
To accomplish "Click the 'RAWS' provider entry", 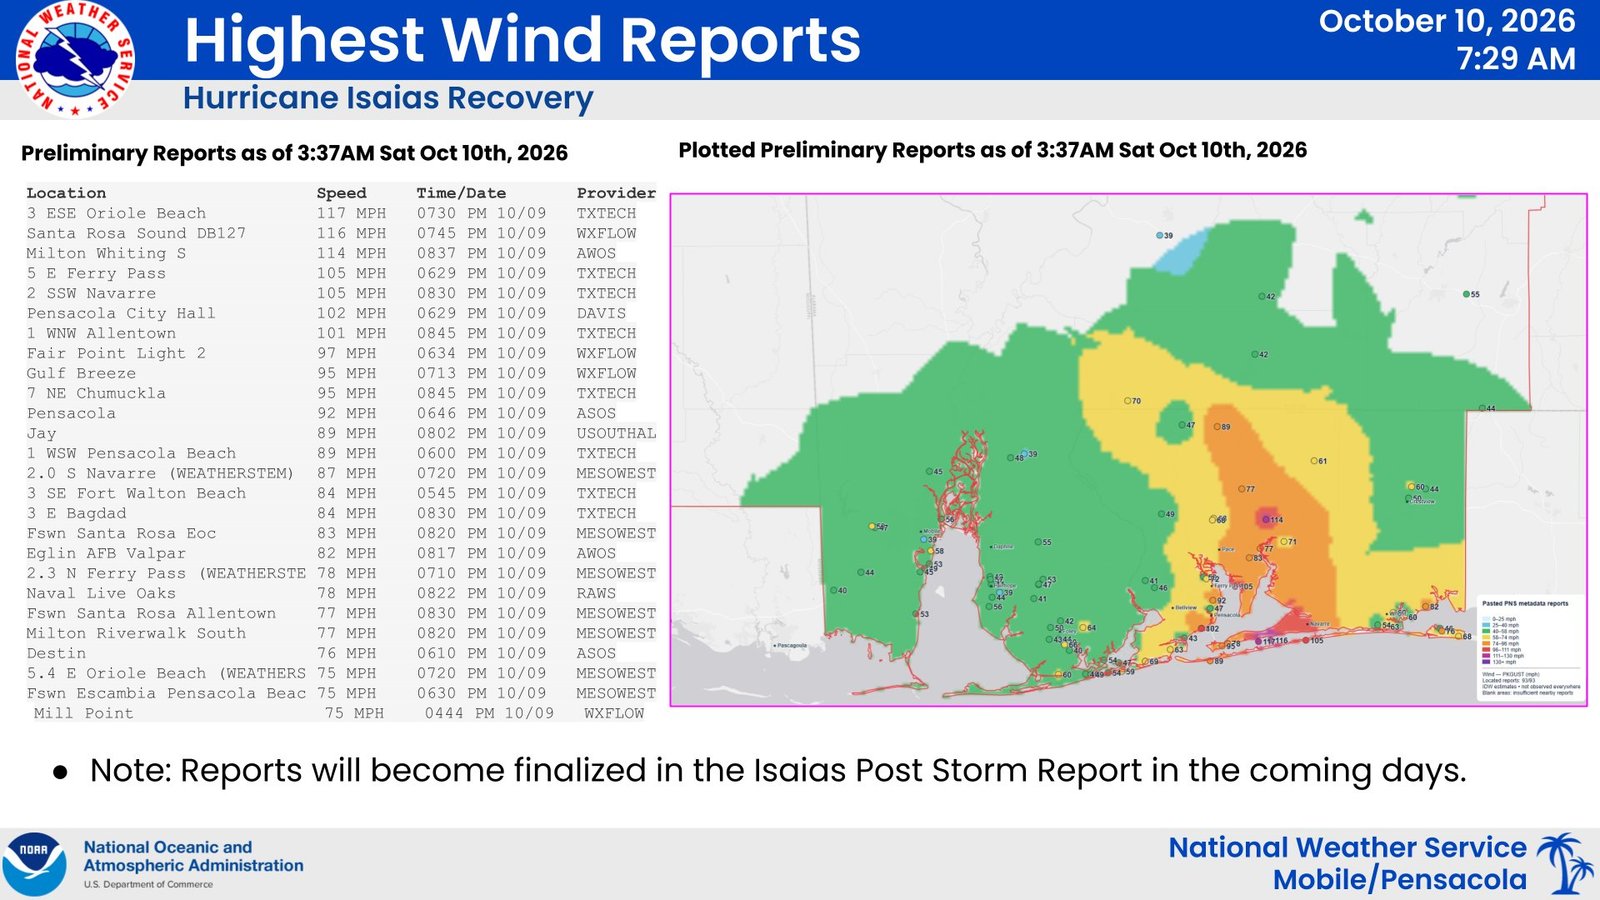I will click(596, 593).
